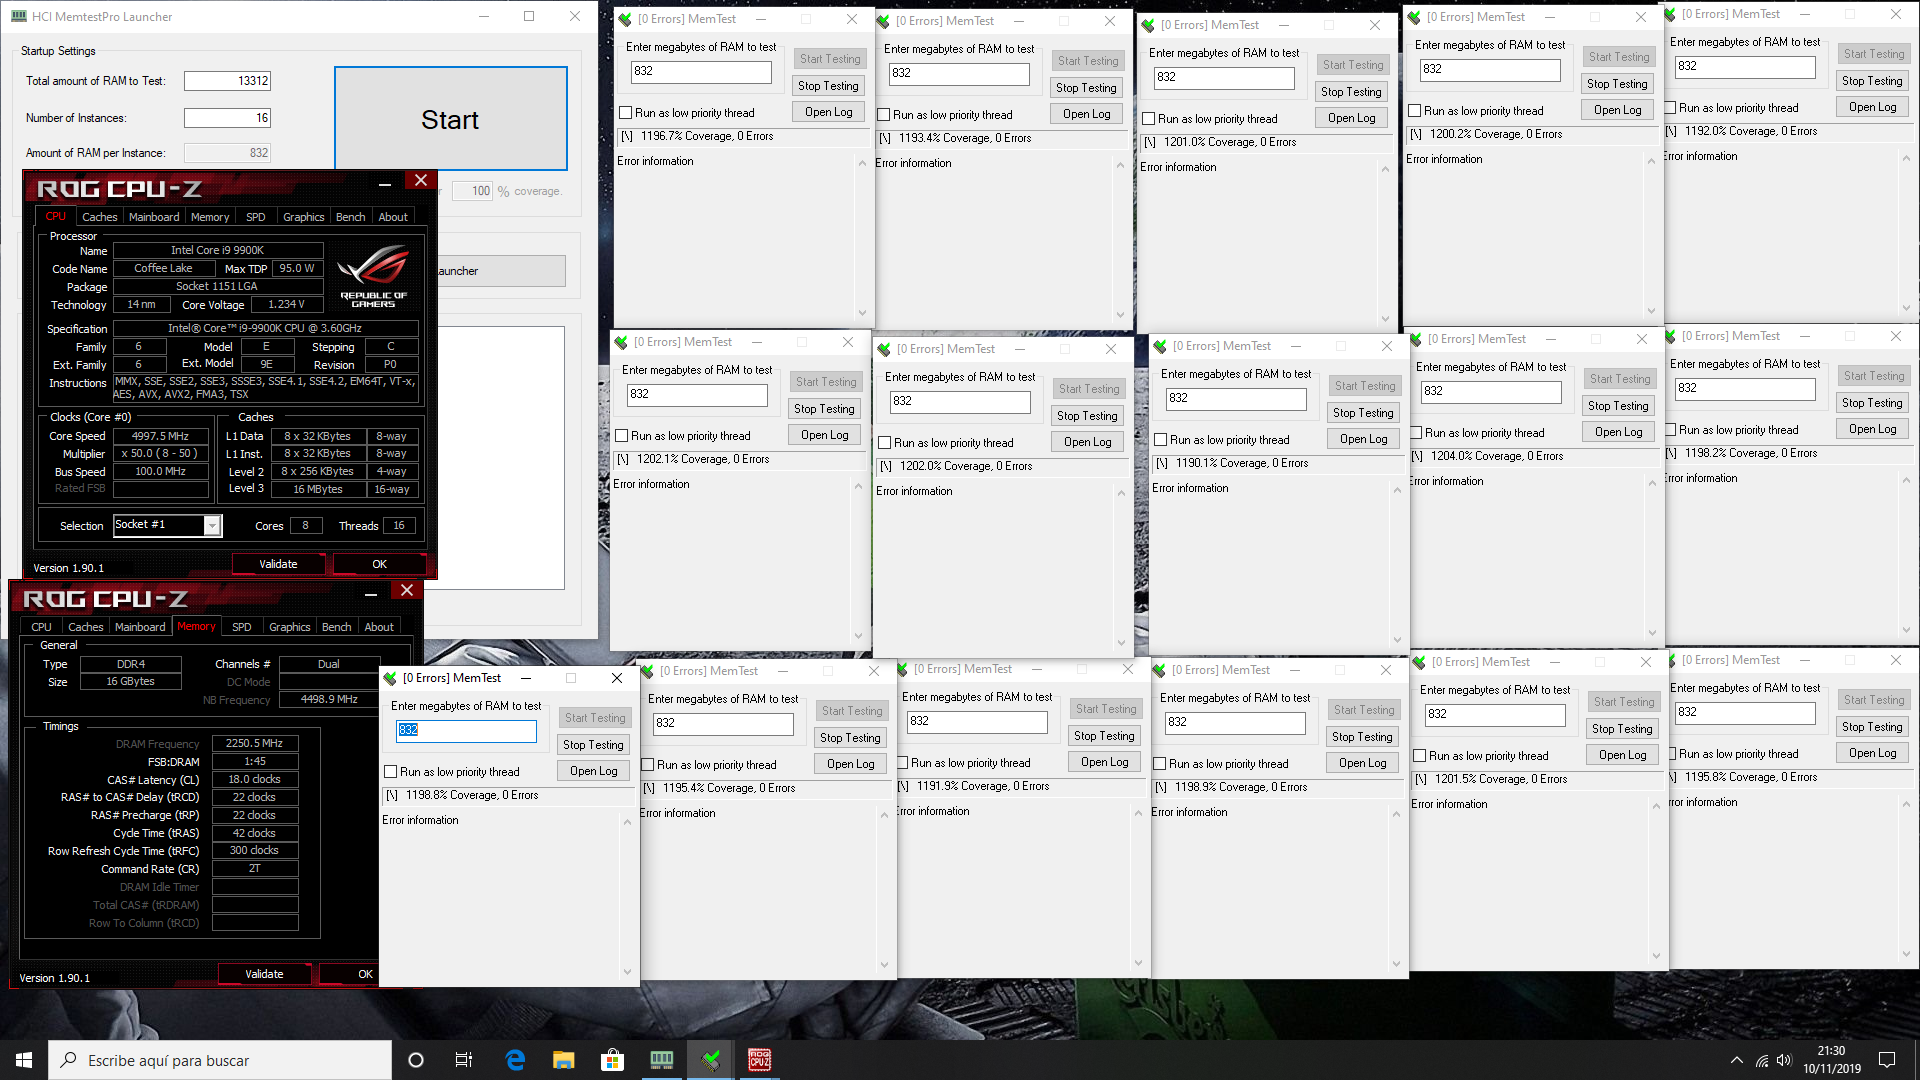Open Task View on the taskbar
This screenshot has height=1080, width=1920.
[x=464, y=1060]
